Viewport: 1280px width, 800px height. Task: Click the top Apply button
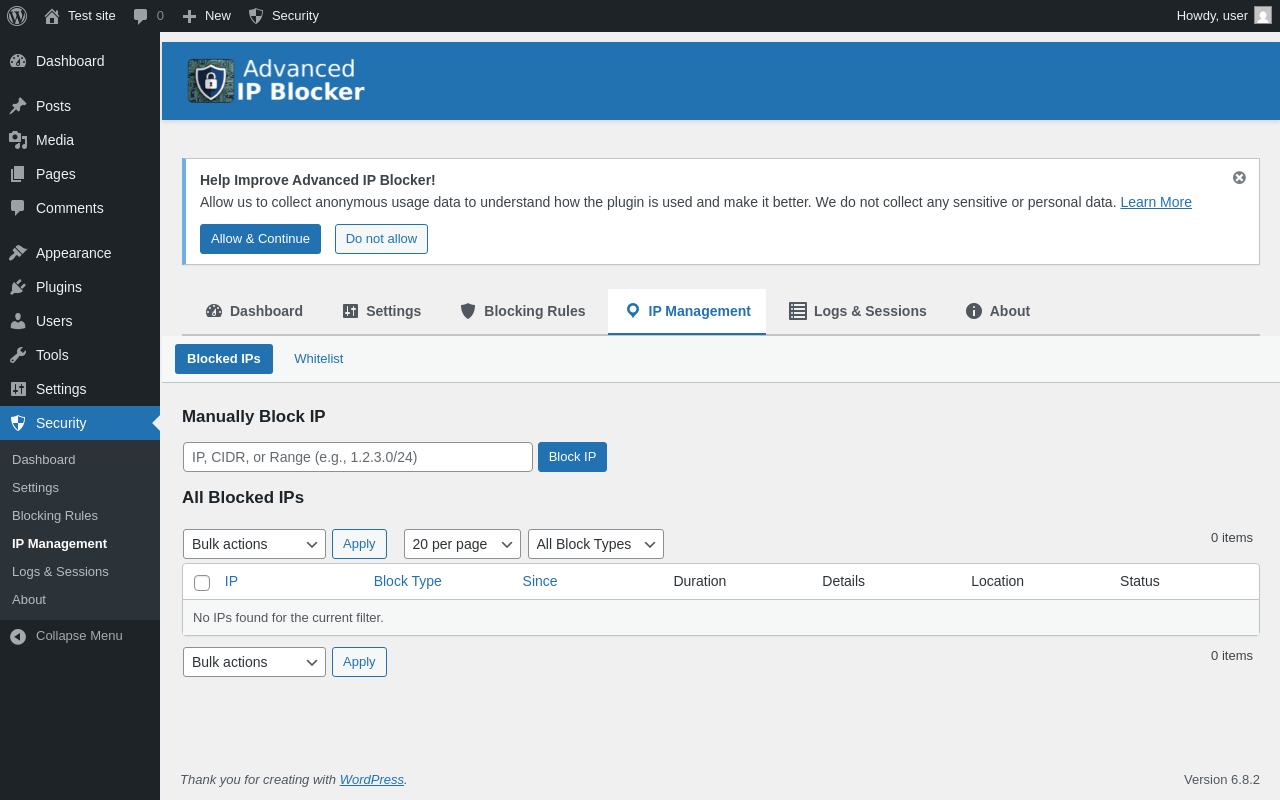pos(359,544)
